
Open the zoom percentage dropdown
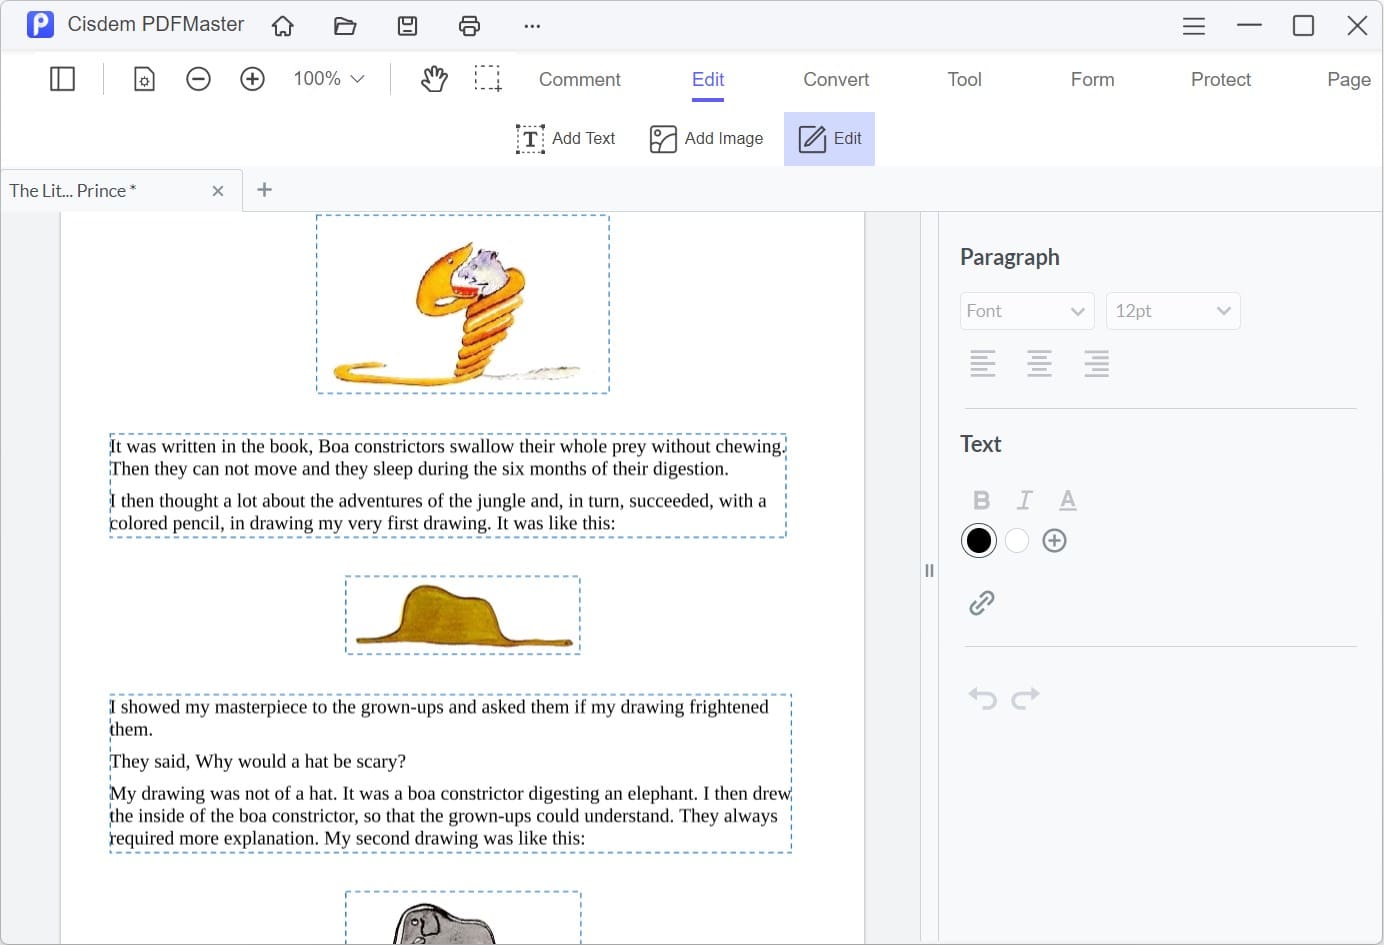pyautogui.click(x=328, y=78)
